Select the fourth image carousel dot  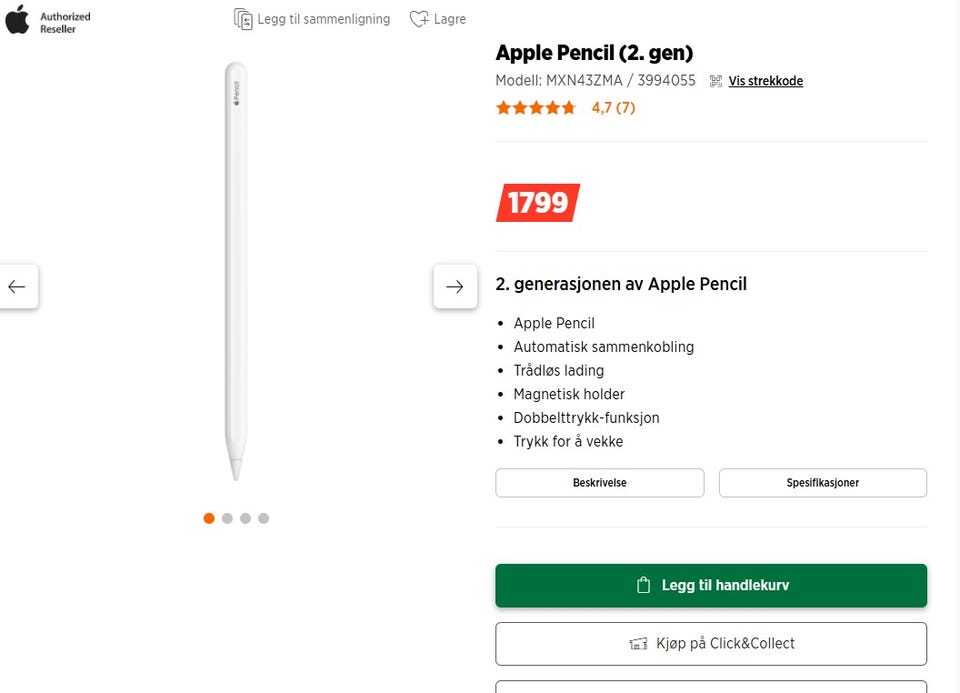pyautogui.click(x=263, y=518)
